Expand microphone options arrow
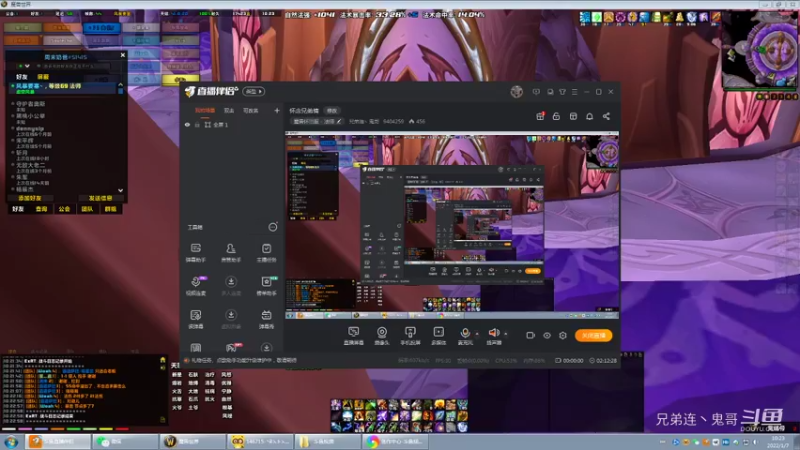Screen dimensions: 800x450 coord(478,334)
